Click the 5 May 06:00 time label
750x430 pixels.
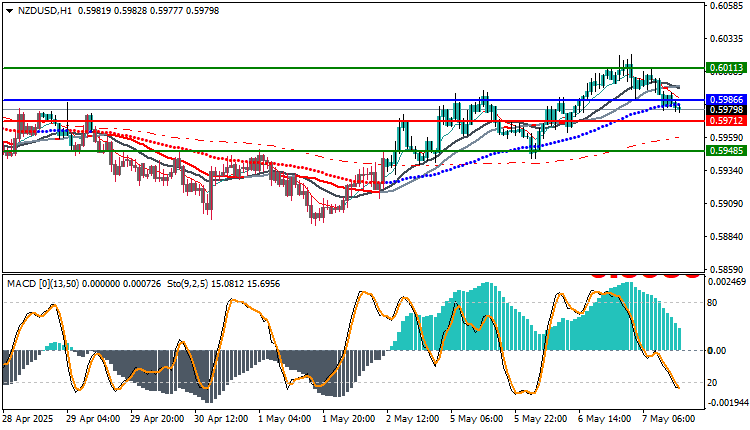(x=477, y=419)
